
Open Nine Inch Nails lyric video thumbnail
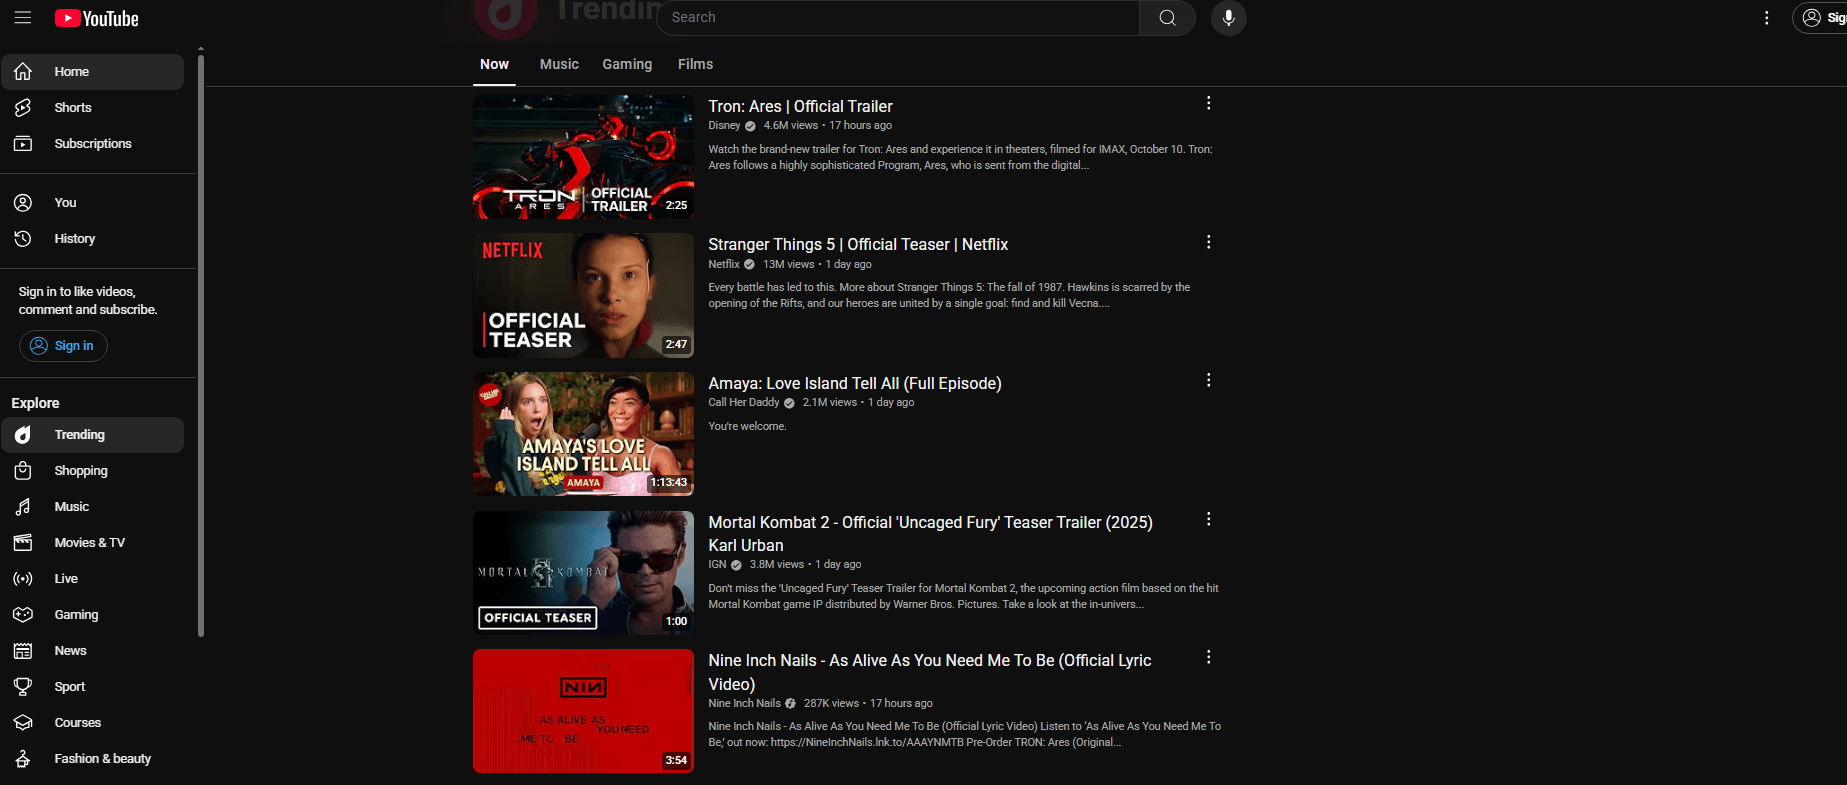583,711
